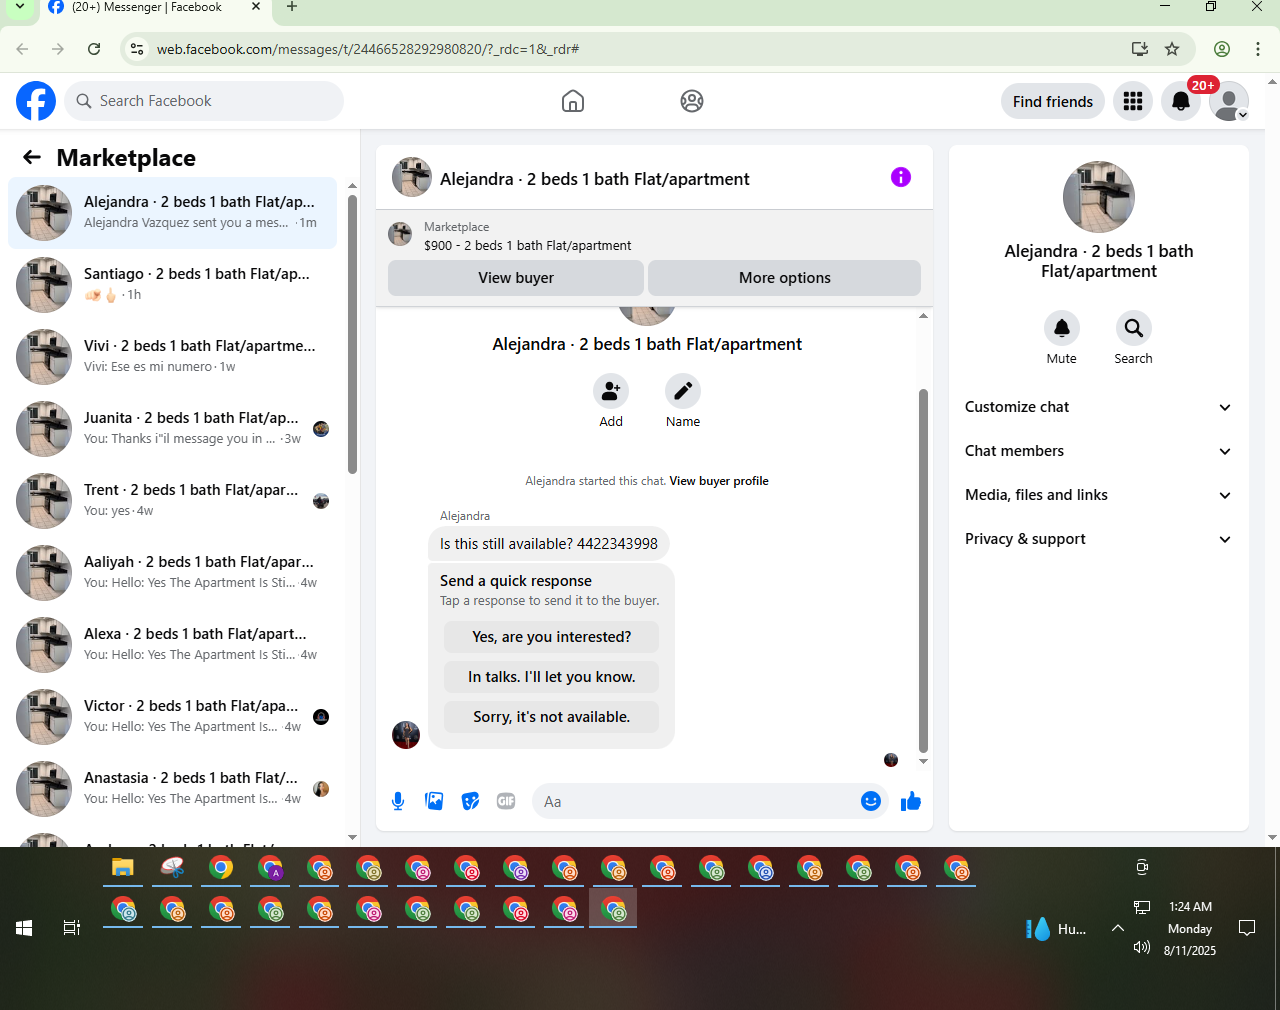Attach a photo with the image icon

click(x=434, y=801)
